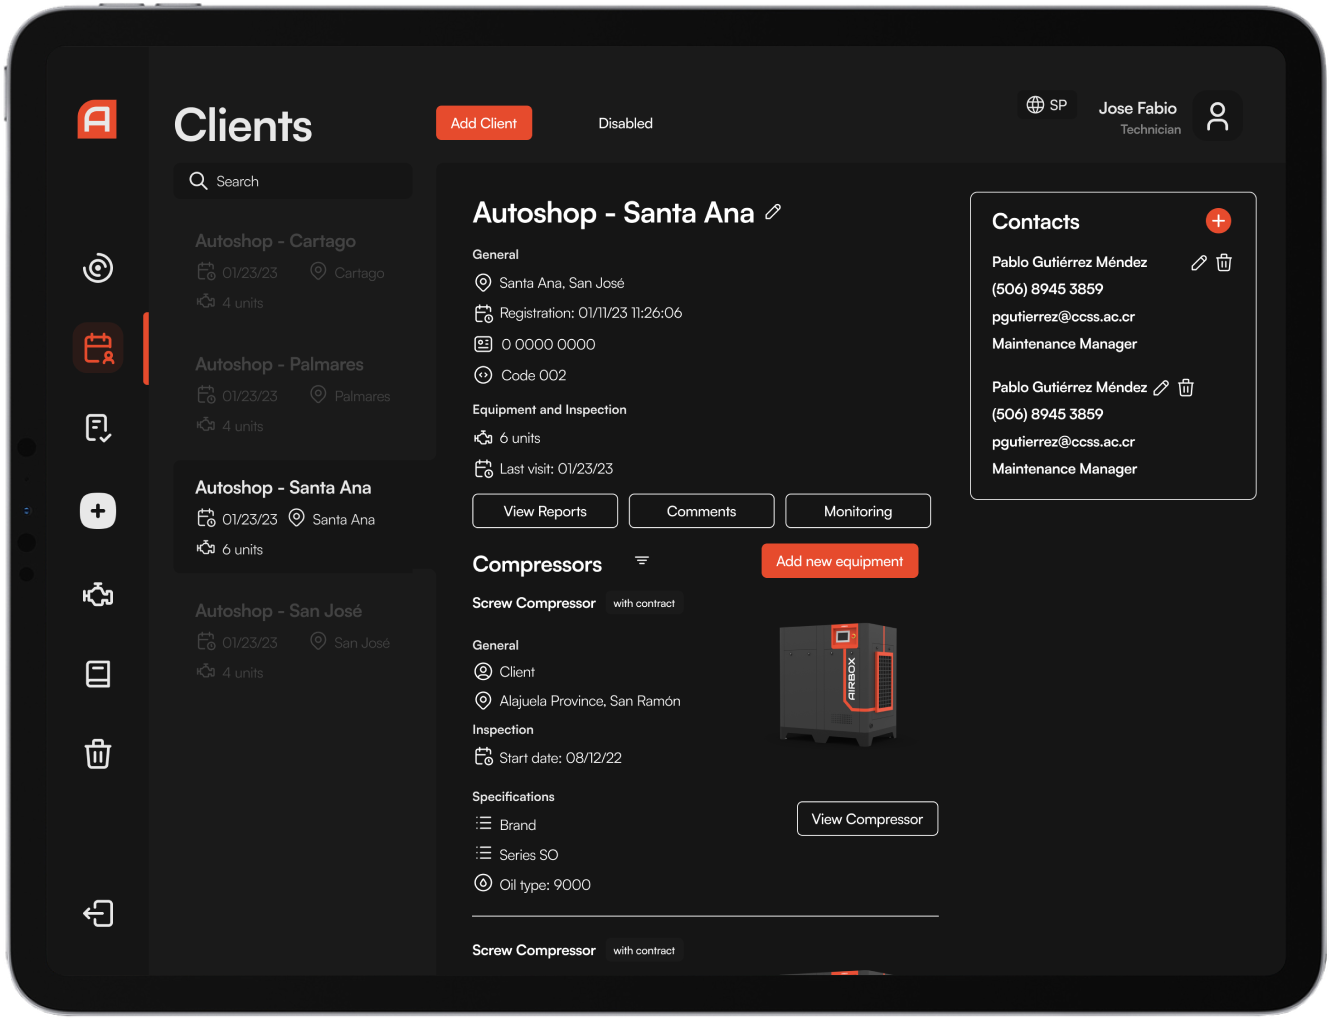Select the clients calendar icon in sidebar
This screenshot has width=1329, height=1021.
[x=98, y=348]
